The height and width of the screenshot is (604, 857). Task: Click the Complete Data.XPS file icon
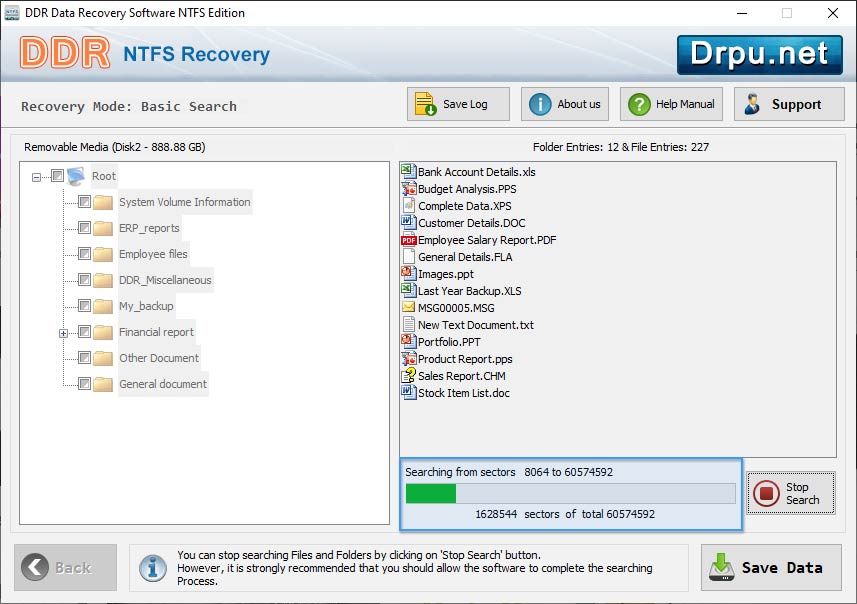click(409, 206)
